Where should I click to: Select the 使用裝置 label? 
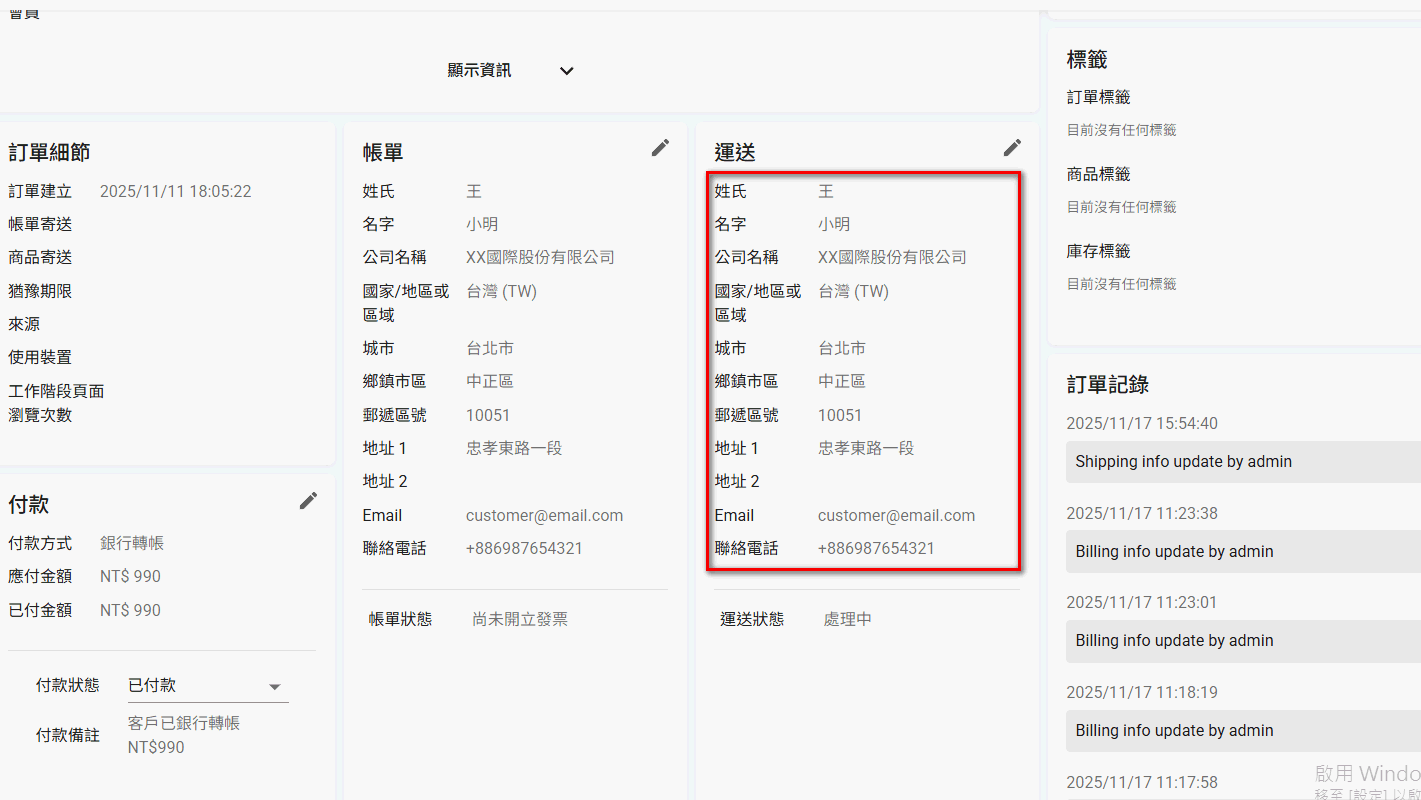tap(40, 357)
